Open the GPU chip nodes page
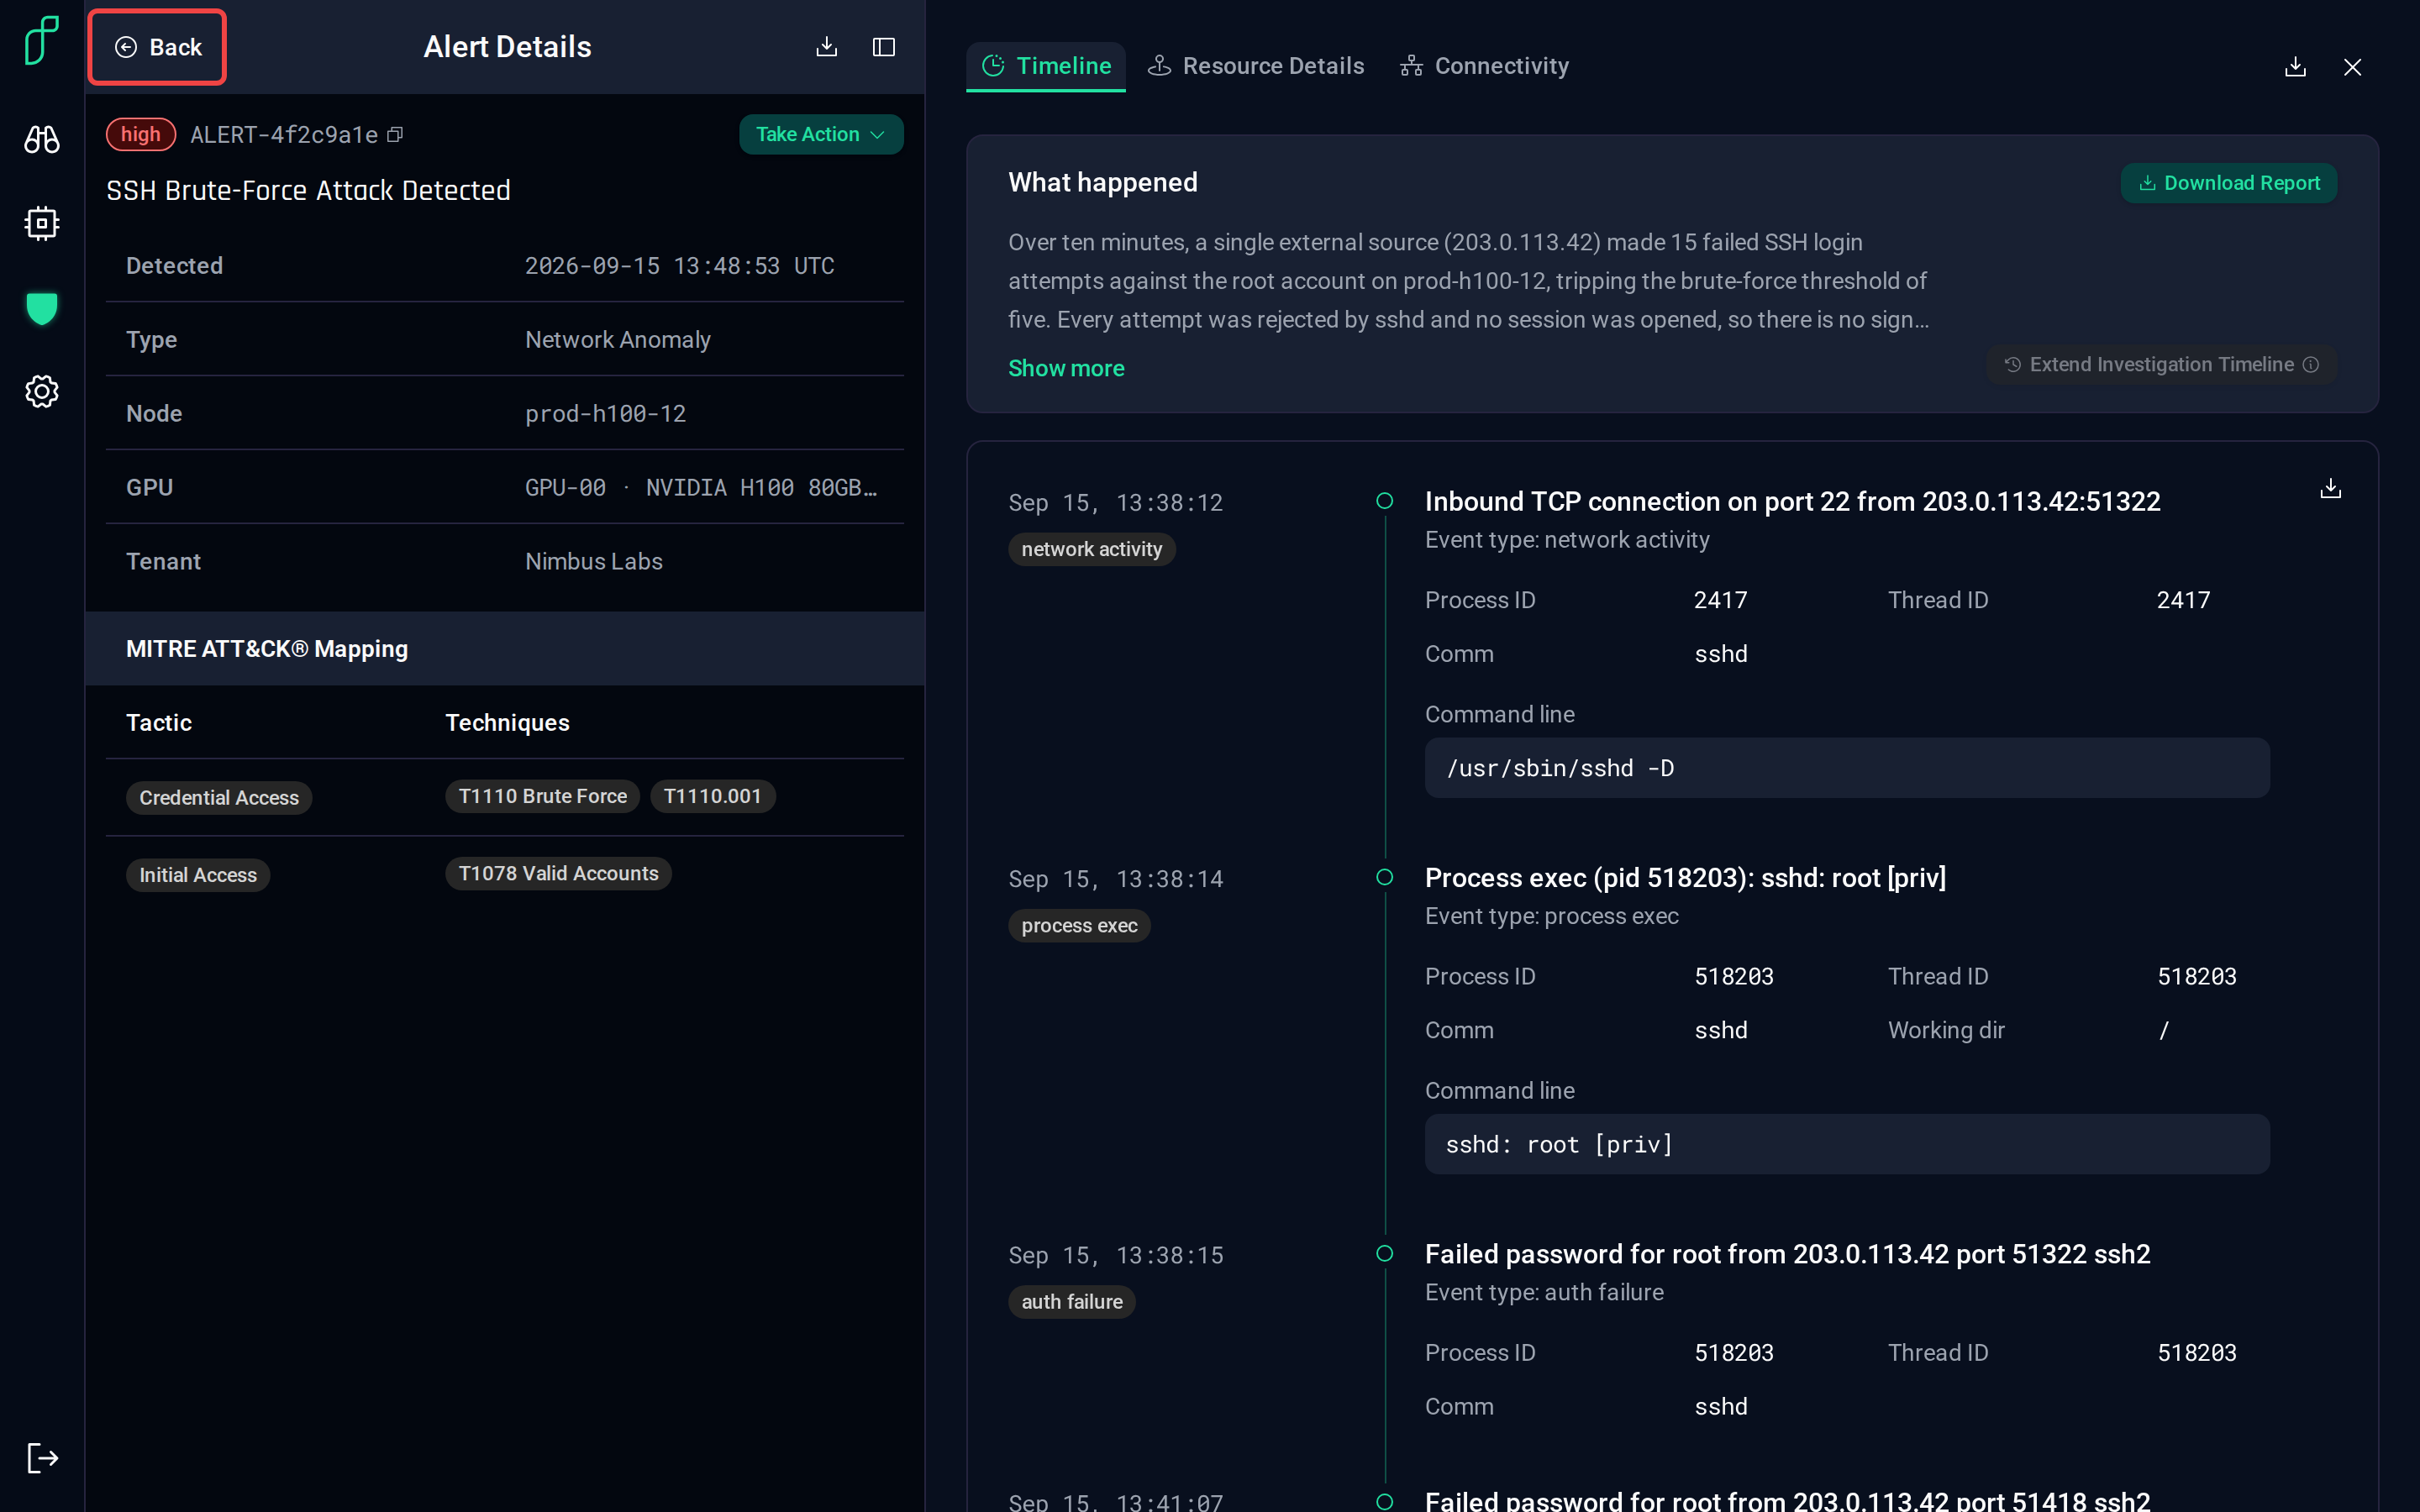 (42, 223)
